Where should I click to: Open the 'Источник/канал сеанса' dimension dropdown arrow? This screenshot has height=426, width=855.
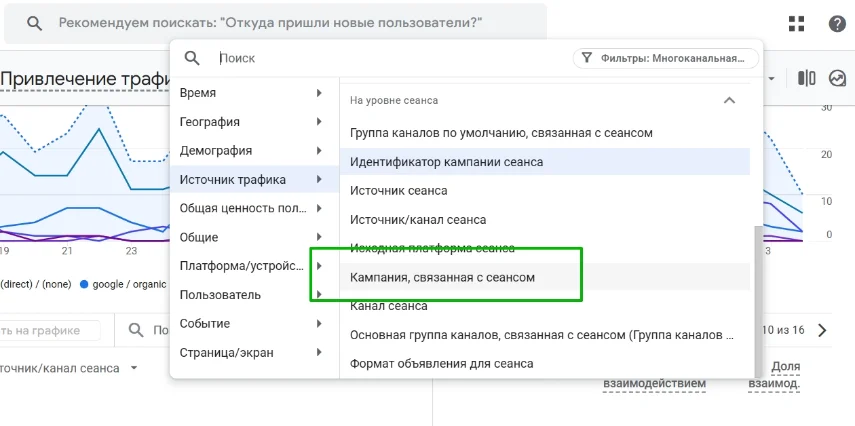[133, 369]
